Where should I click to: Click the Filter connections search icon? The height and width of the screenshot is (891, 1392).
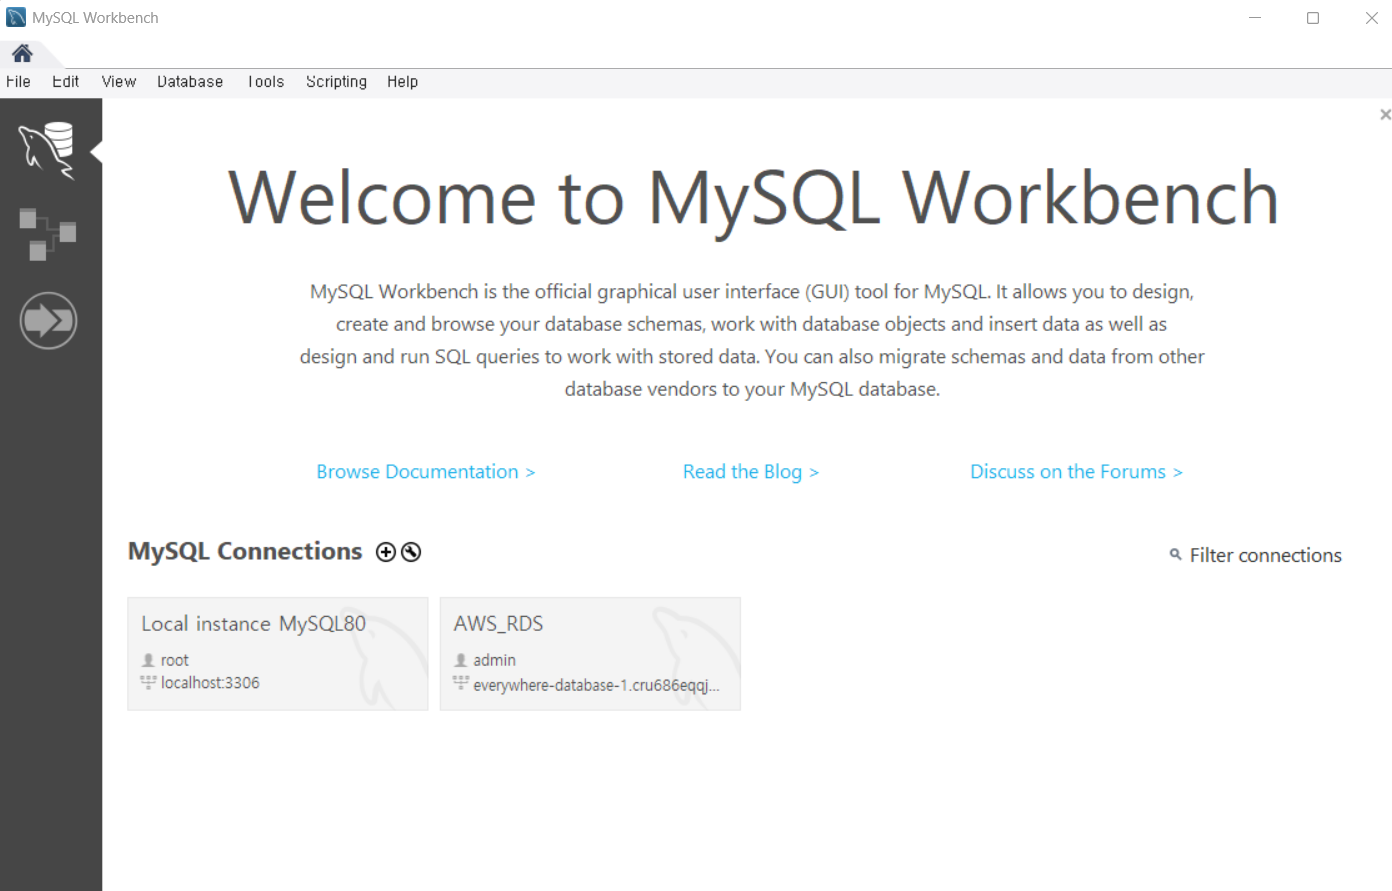click(x=1176, y=554)
